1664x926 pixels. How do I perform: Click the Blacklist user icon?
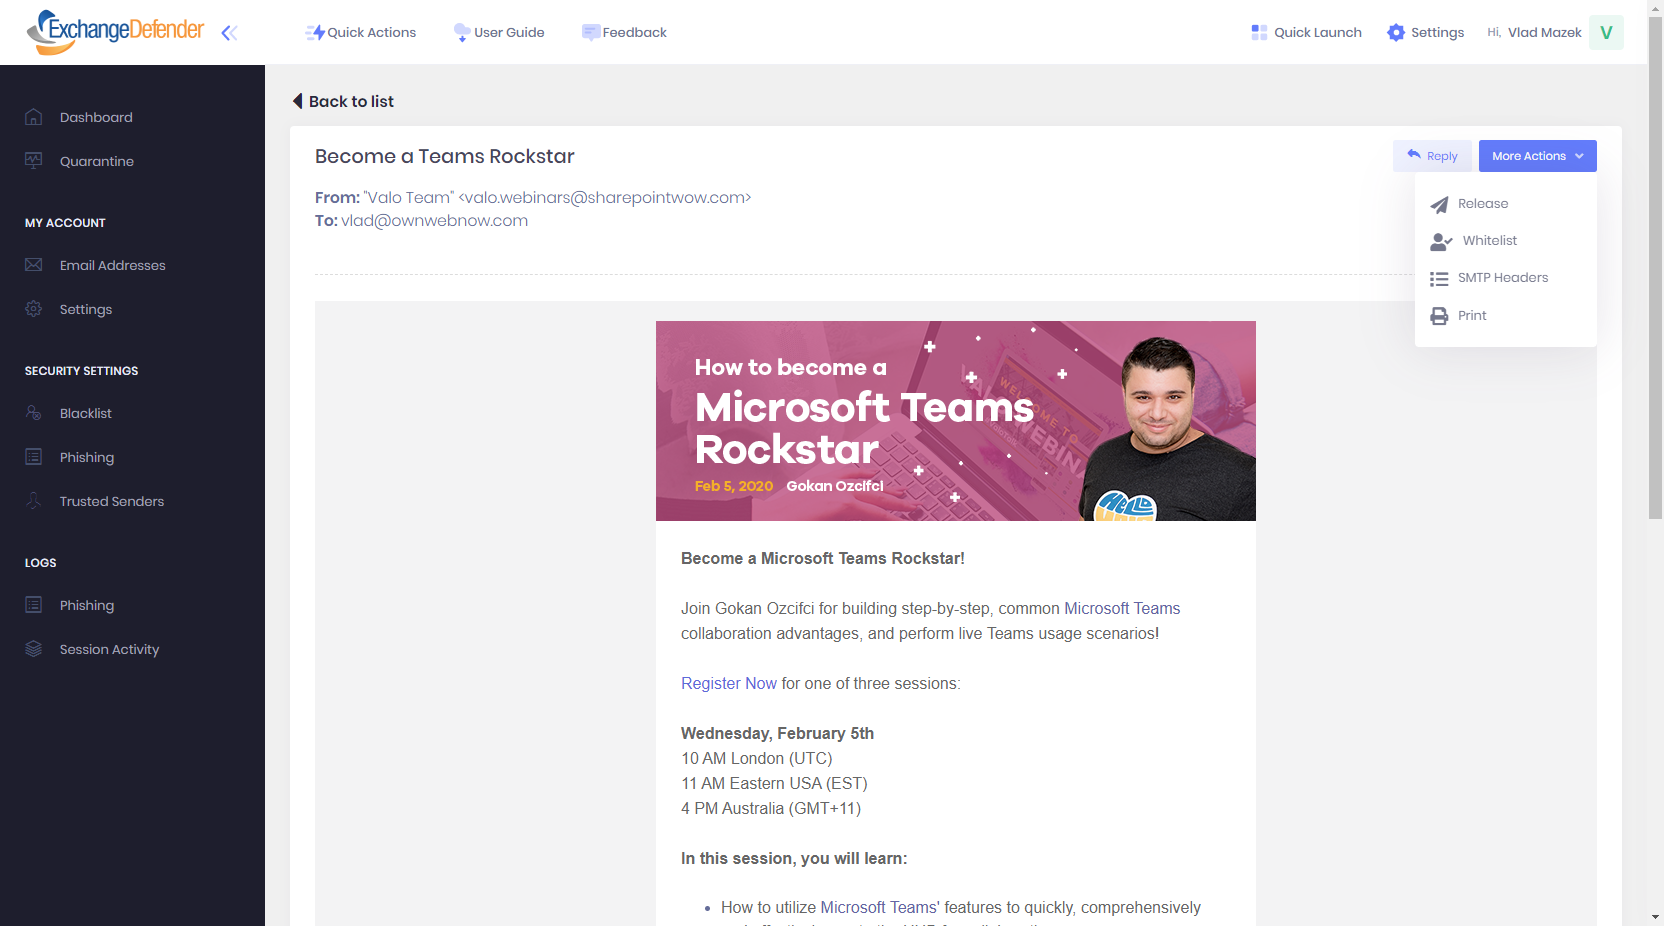[x=34, y=413]
